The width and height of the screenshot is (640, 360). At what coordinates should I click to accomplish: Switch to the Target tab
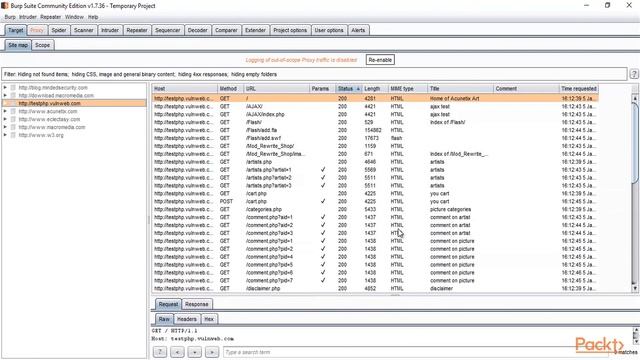pyautogui.click(x=16, y=30)
